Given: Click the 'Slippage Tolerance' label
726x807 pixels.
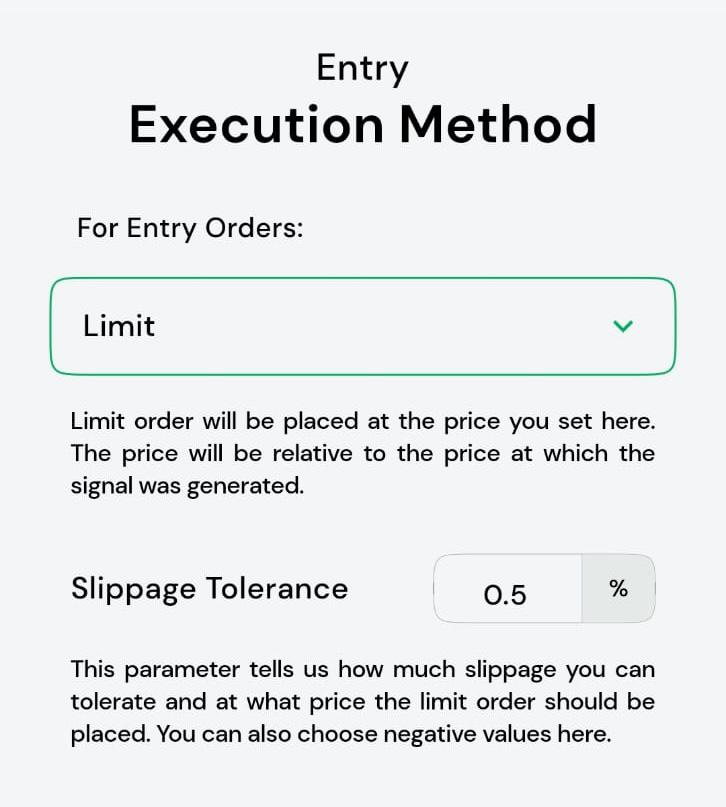Looking at the screenshot, I should tap(209, 588).
